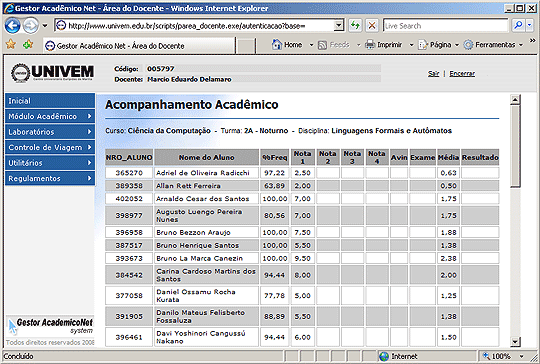Screen dimensions: 540x364
Task: Click the vertical scrollbar thumb
Action: click(x=515, y=146)
